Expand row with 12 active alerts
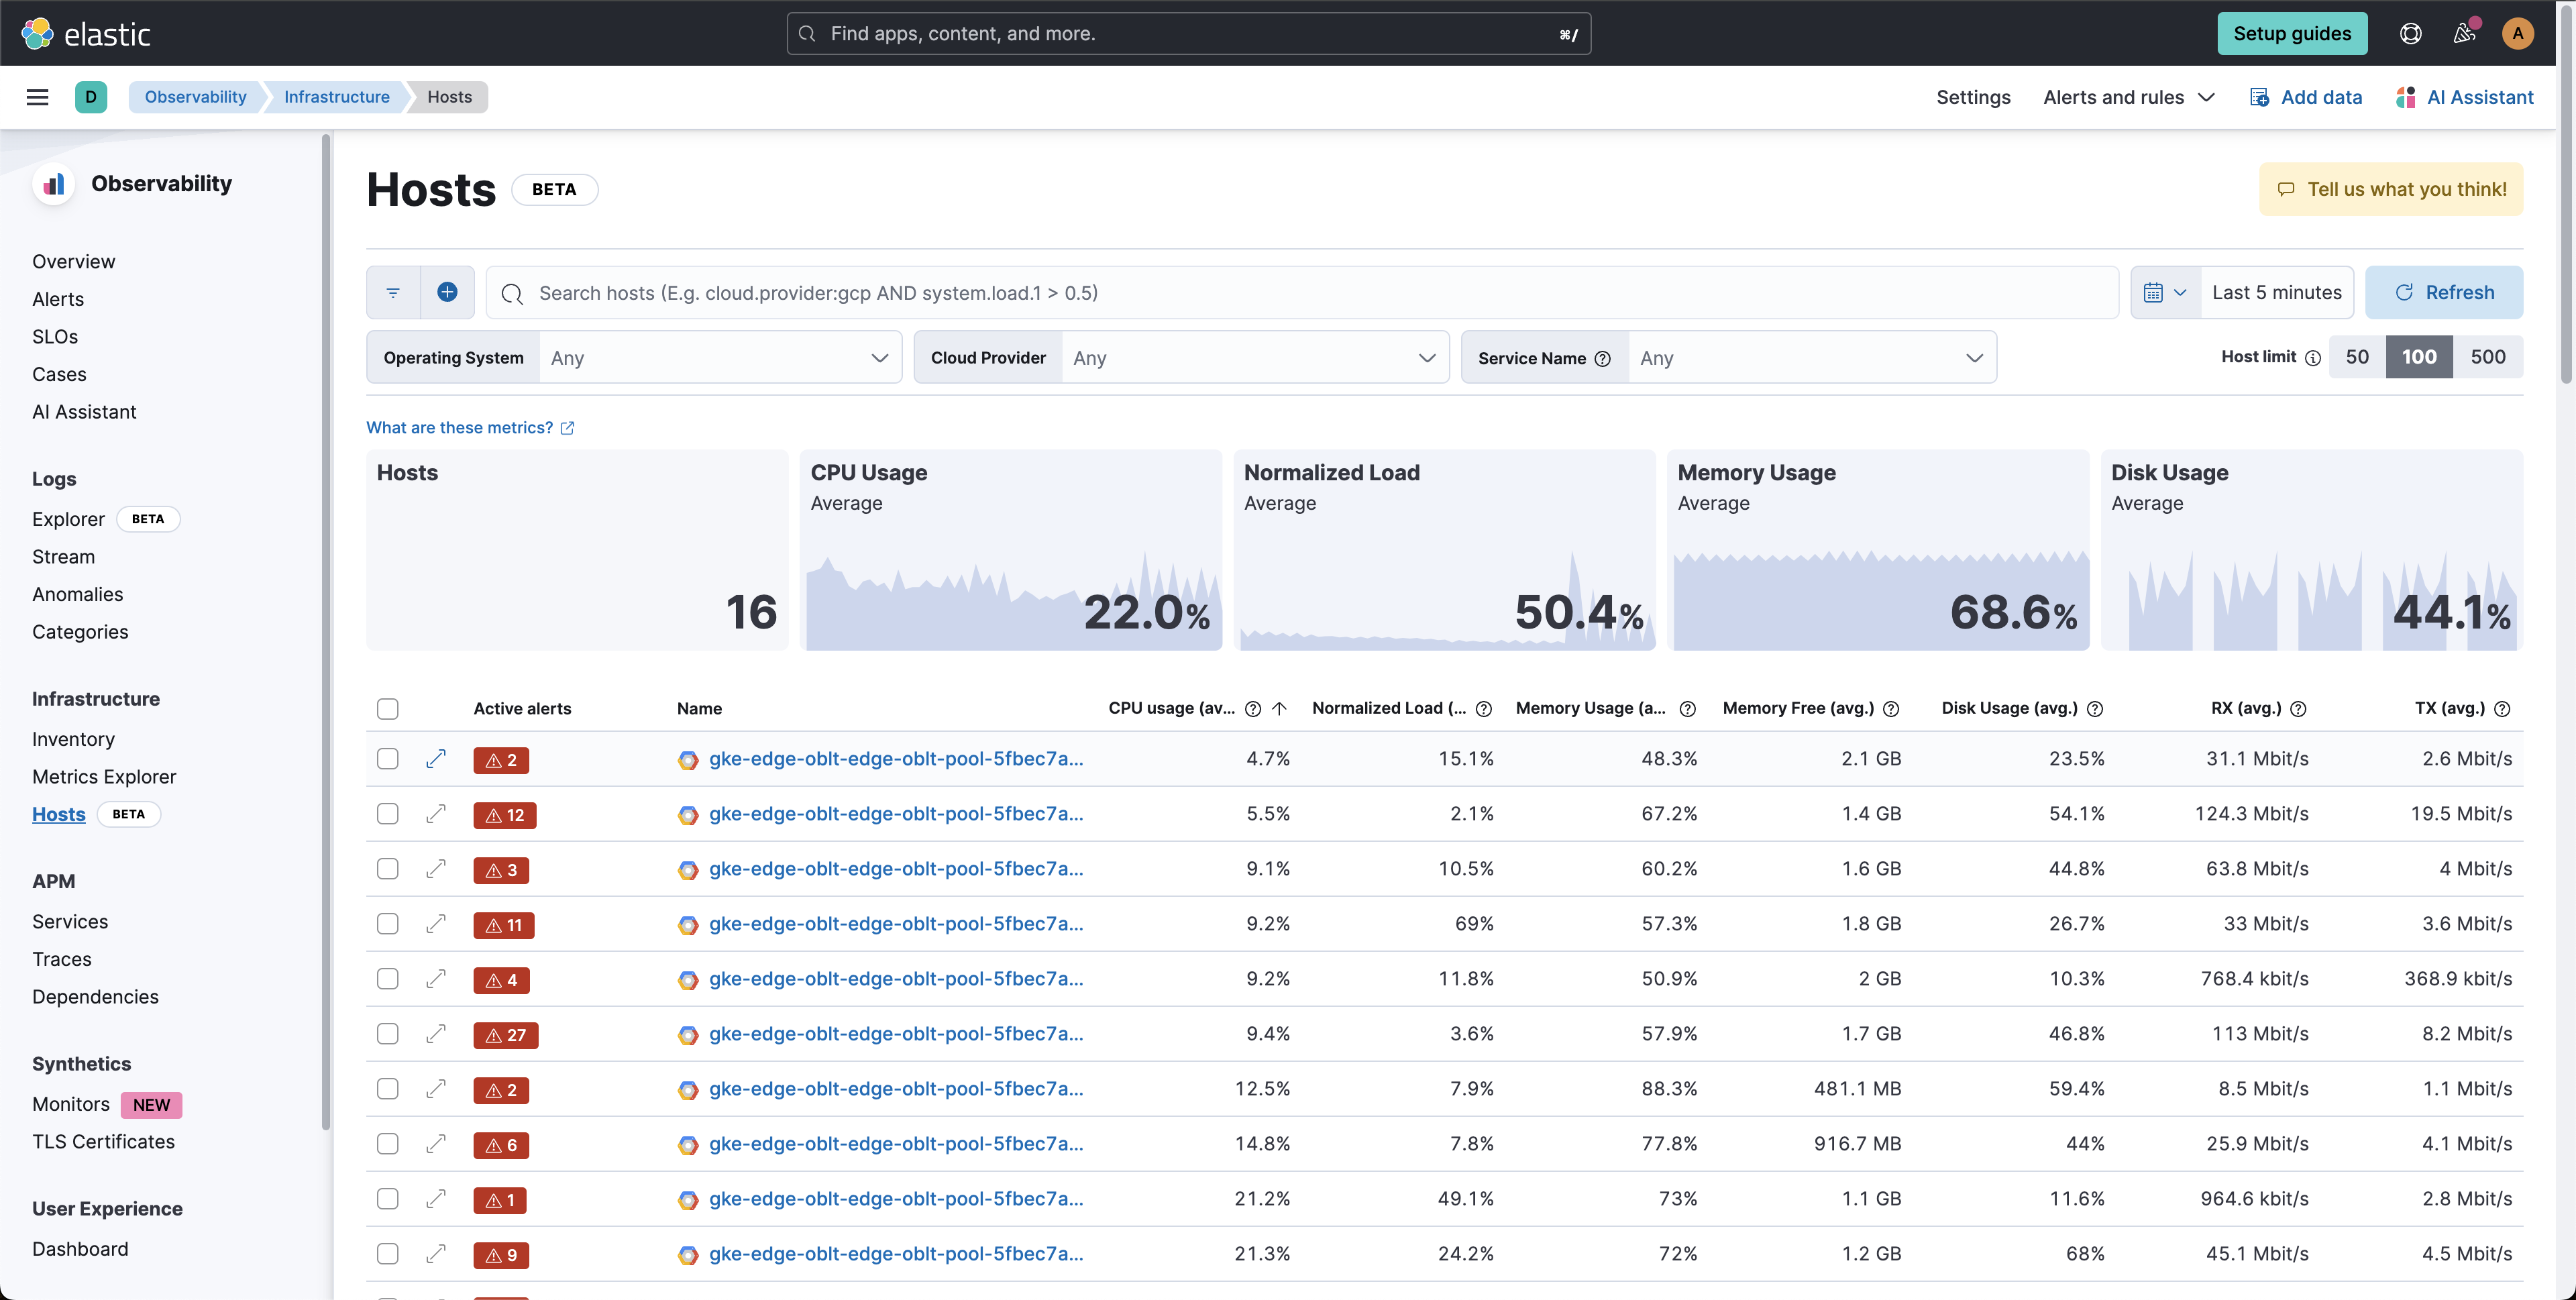 click(x=435, y=814)
